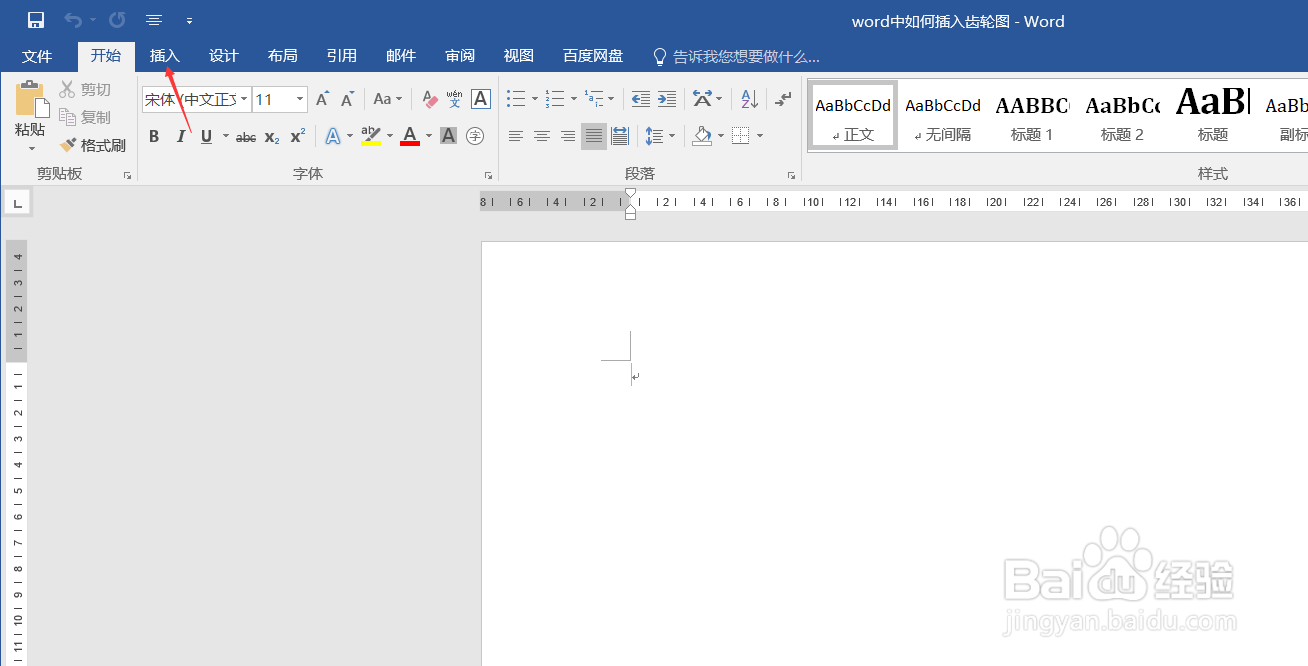Viewport: 1308px width, 666px height.
Task: Switch to the 插入 tab
Action: pyautogui.click(x=164, y=56)
